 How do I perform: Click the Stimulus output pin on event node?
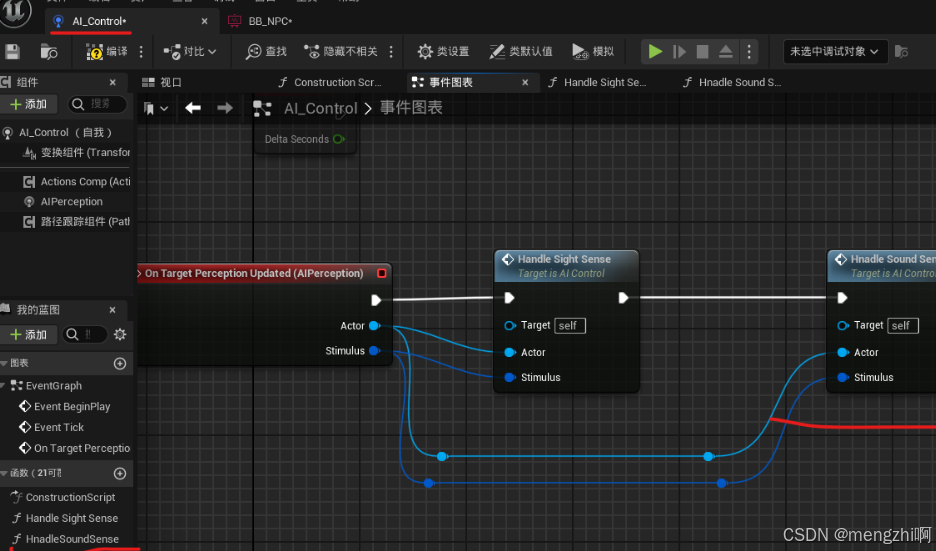tap(375, 351)
